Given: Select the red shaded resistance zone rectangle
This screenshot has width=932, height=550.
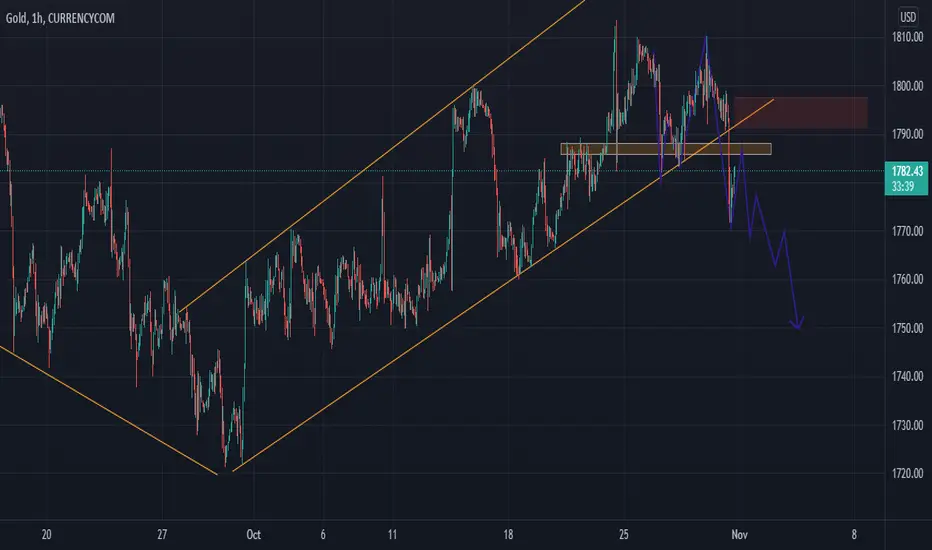Looking at the screenshot, I should [801, 112].
